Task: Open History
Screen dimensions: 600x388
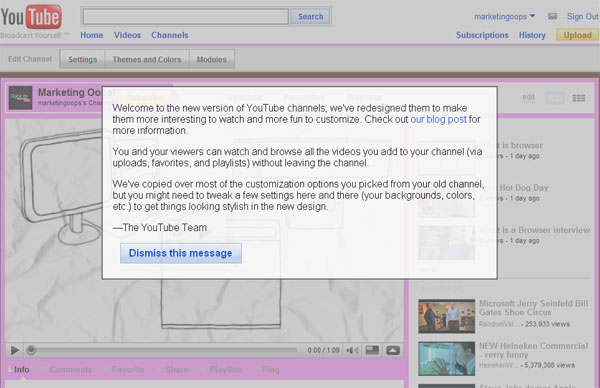Action: [x=532, y=35]
